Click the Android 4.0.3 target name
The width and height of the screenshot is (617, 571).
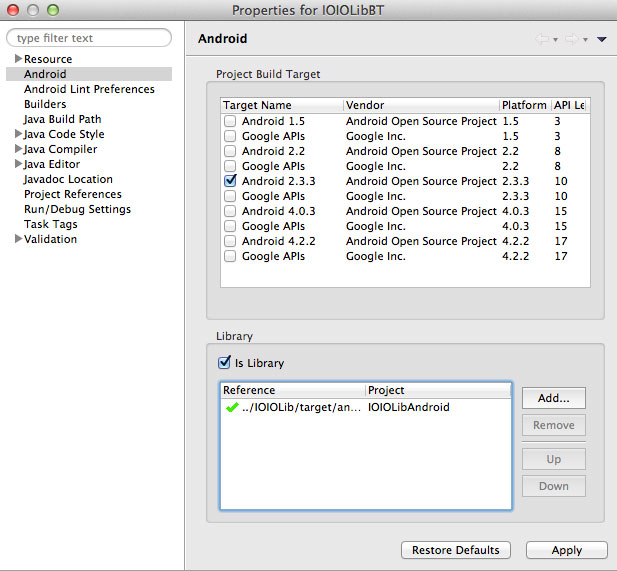pos(279,211)
